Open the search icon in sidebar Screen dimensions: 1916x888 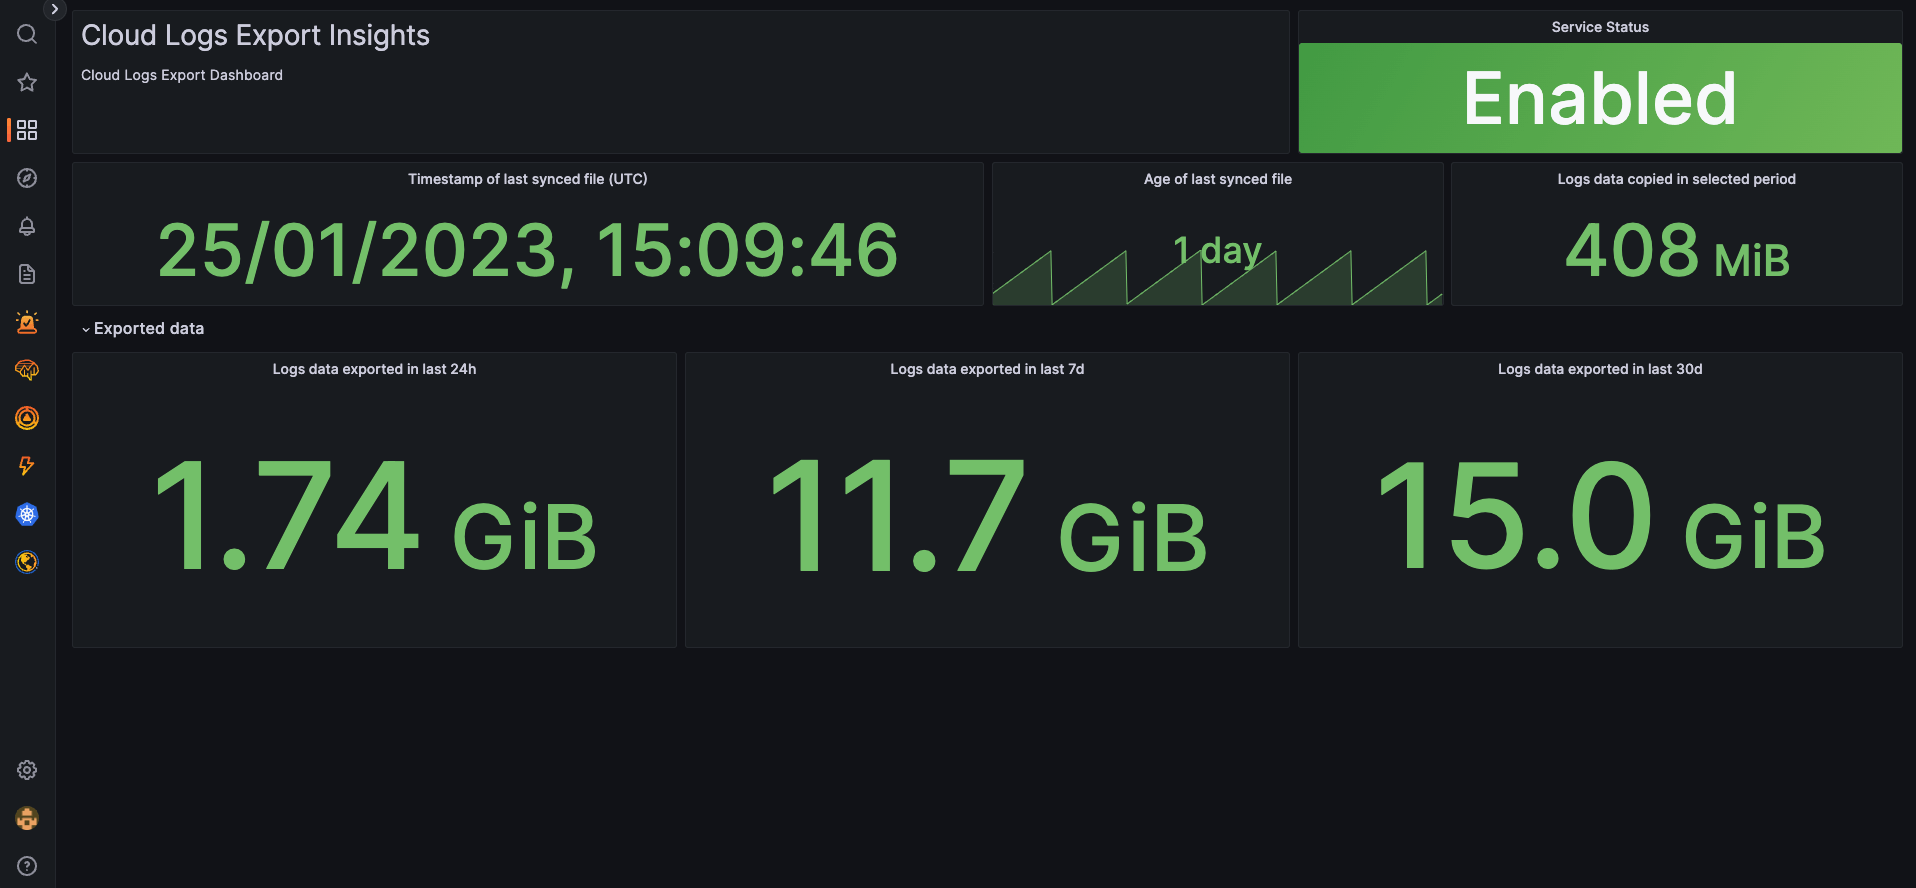[27, 34]
